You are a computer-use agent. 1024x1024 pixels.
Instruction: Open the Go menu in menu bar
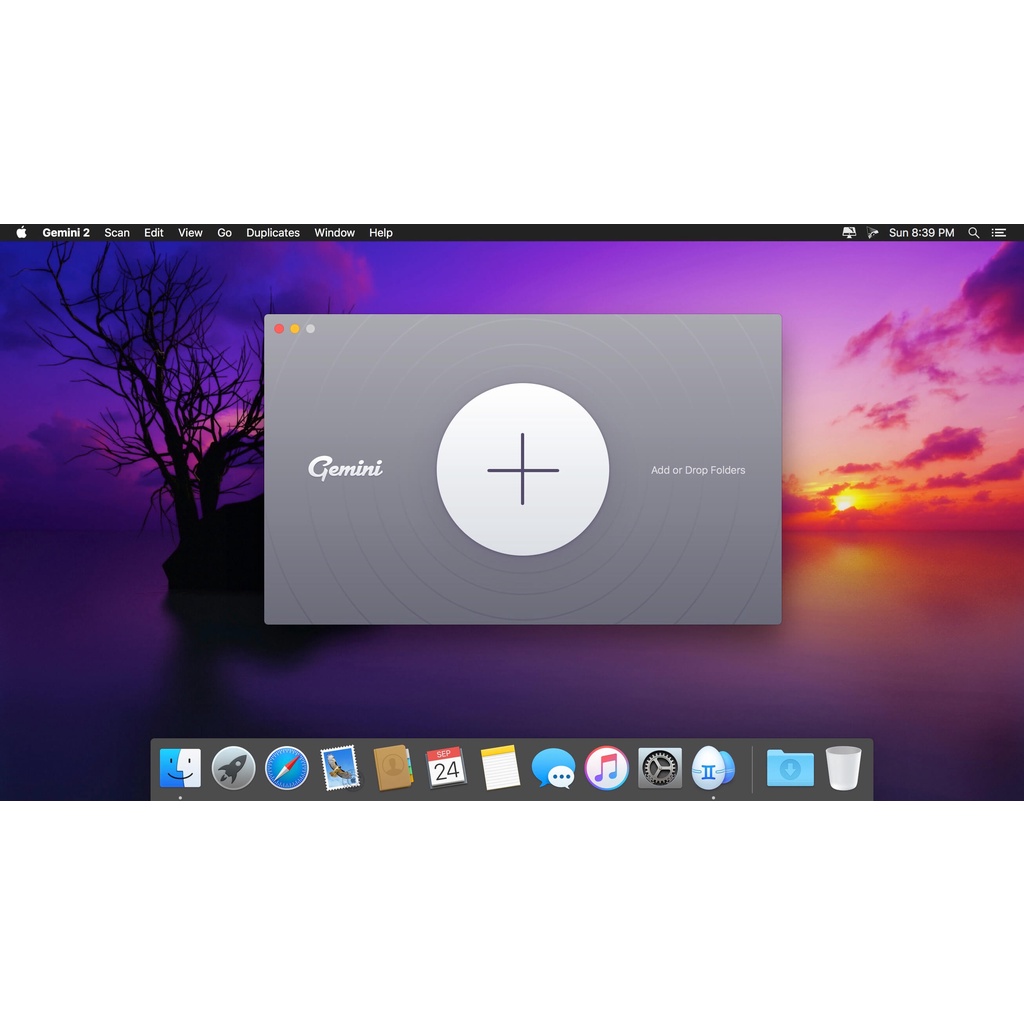click(224, 233)
